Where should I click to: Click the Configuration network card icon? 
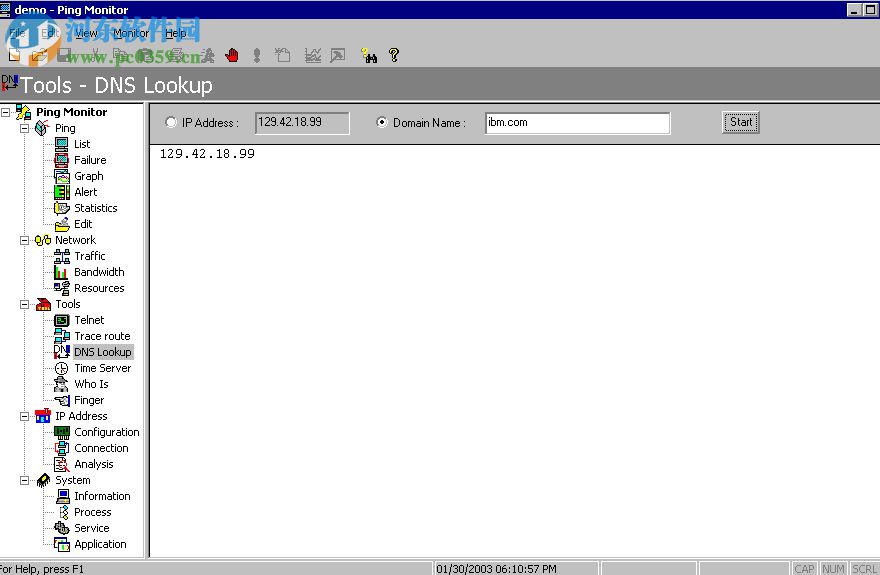coord(62,433)
